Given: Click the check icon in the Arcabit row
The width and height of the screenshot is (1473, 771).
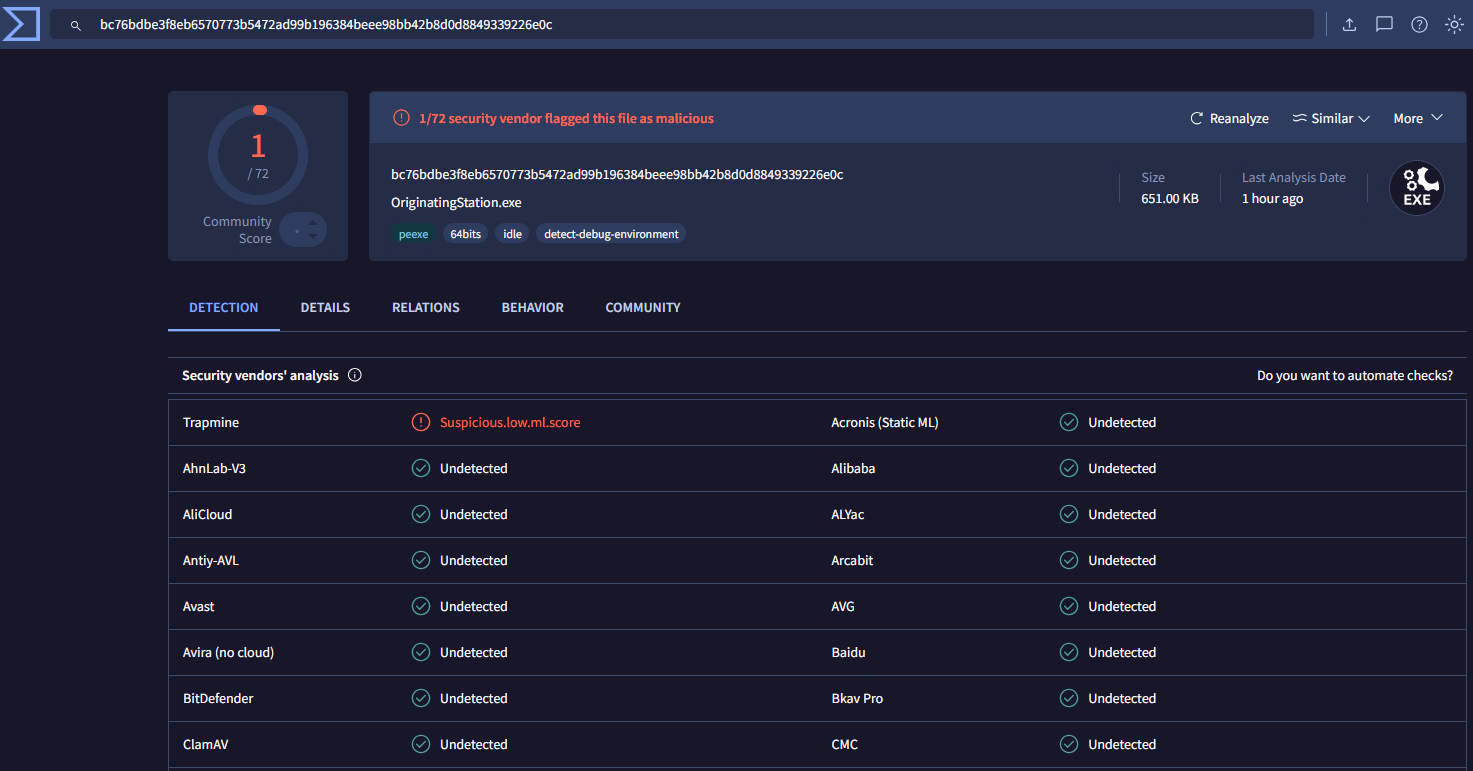Looking at the screenshot, I should pos(1069,560).
